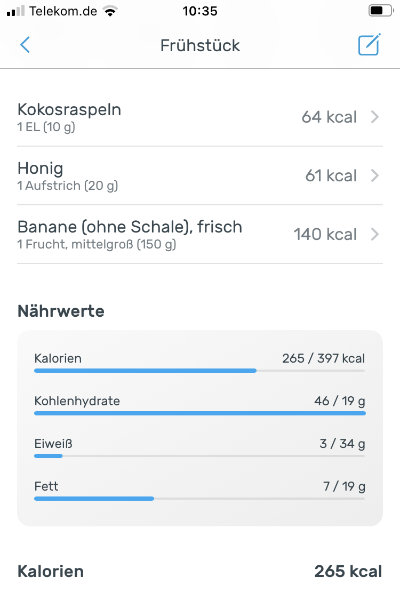Viewport: 400px width, 593px height.
Task: Tap the 265 kcal total value
Action: click(x=348, y=571)
